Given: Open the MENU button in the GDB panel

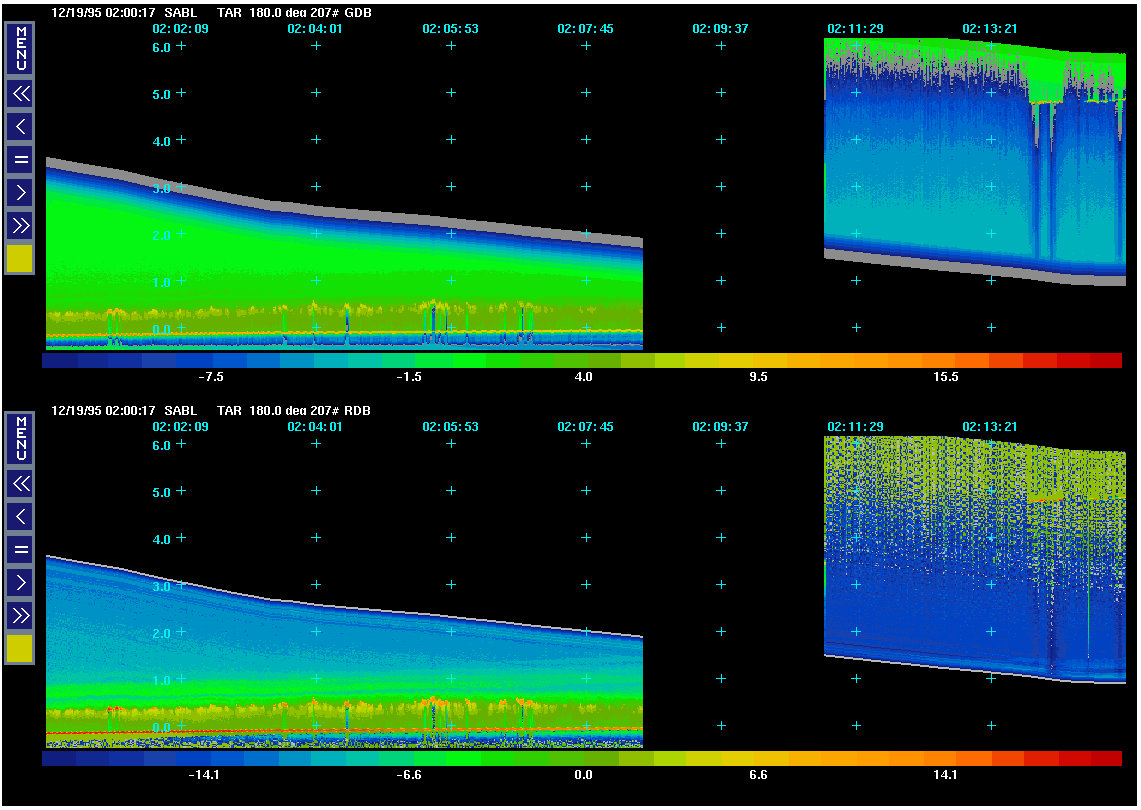Looking at the screenshot, I should pos(20,47).
